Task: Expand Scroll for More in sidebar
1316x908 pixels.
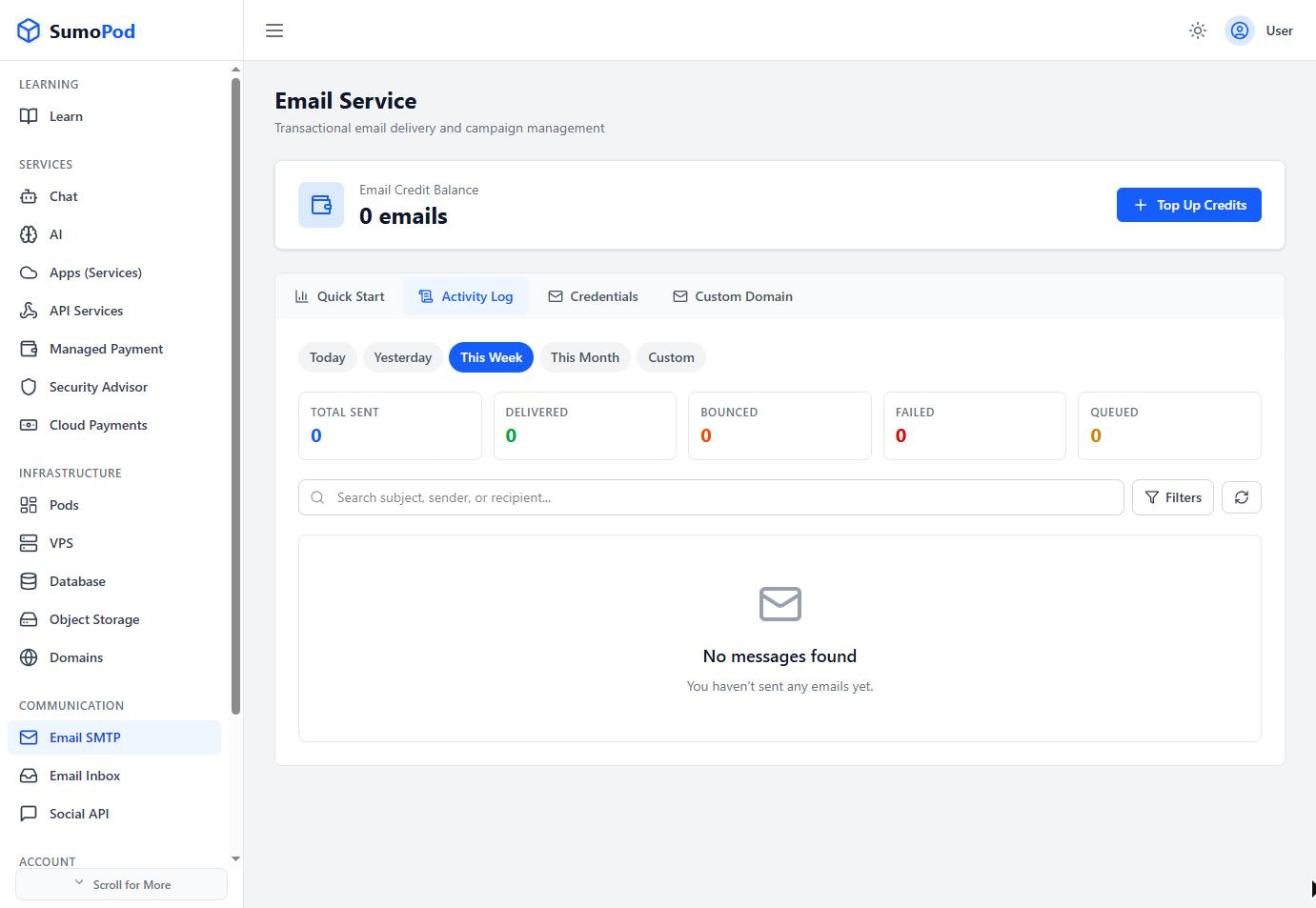Action: click(x=121, y=884)
